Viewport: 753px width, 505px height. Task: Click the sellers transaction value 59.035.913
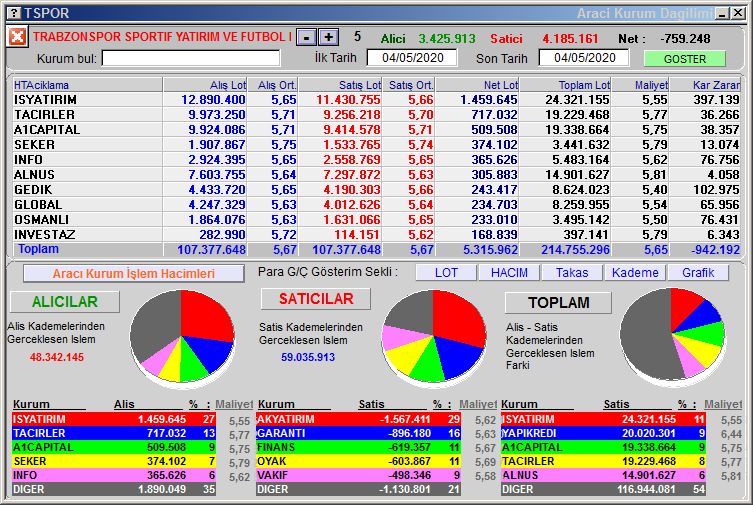tap(308, 357)
